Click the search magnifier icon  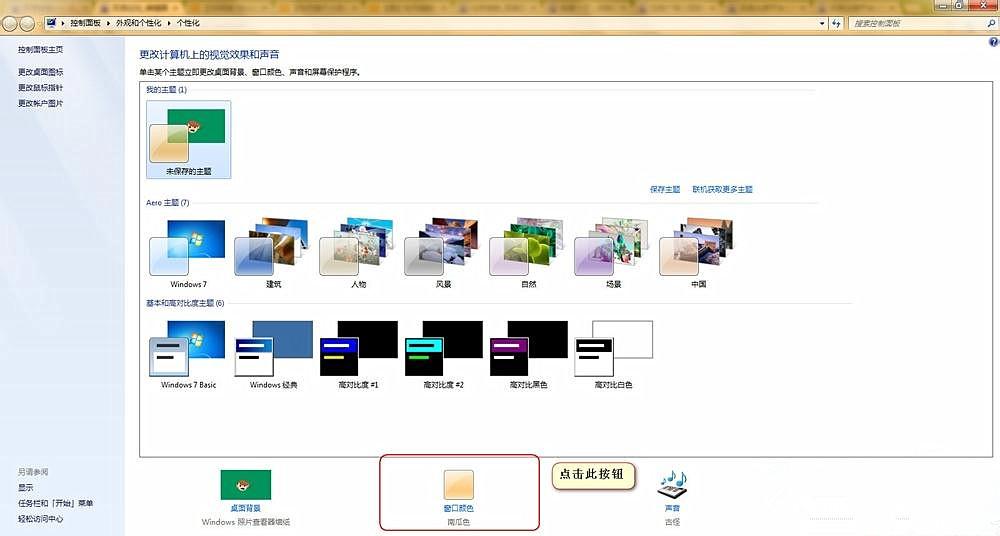(x=991, y=24)
